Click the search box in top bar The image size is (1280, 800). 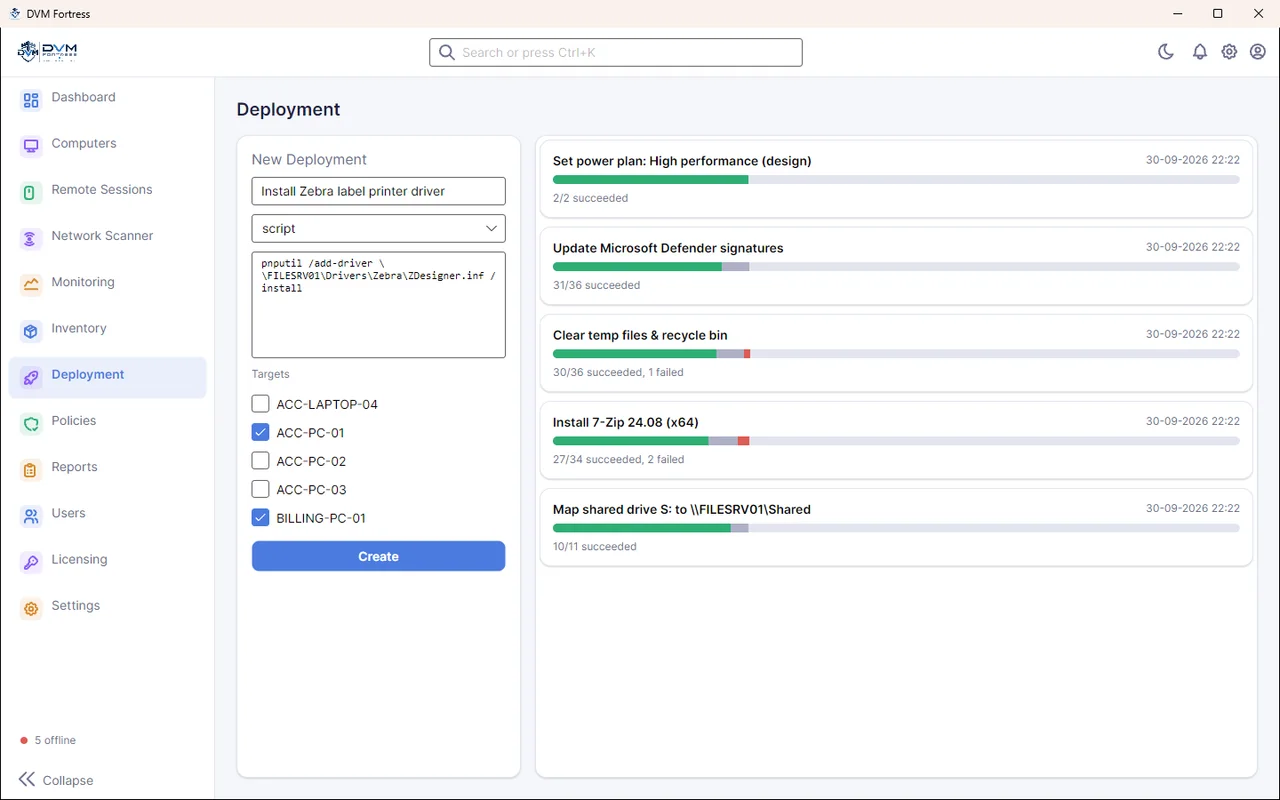[x=616, y=52]
